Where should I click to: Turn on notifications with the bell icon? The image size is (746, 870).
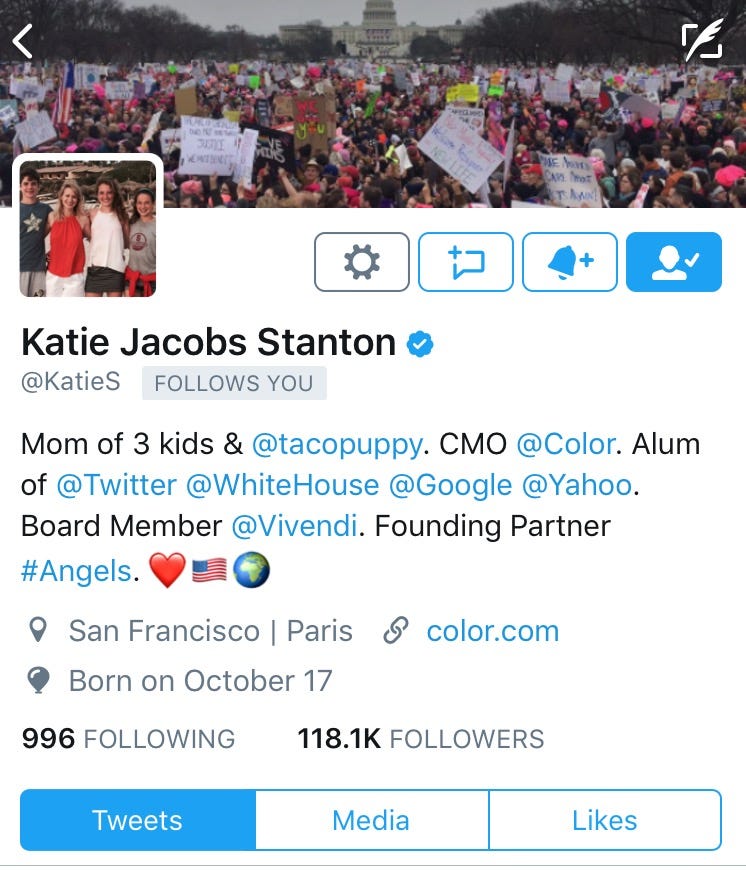click(x=570, y=262)
